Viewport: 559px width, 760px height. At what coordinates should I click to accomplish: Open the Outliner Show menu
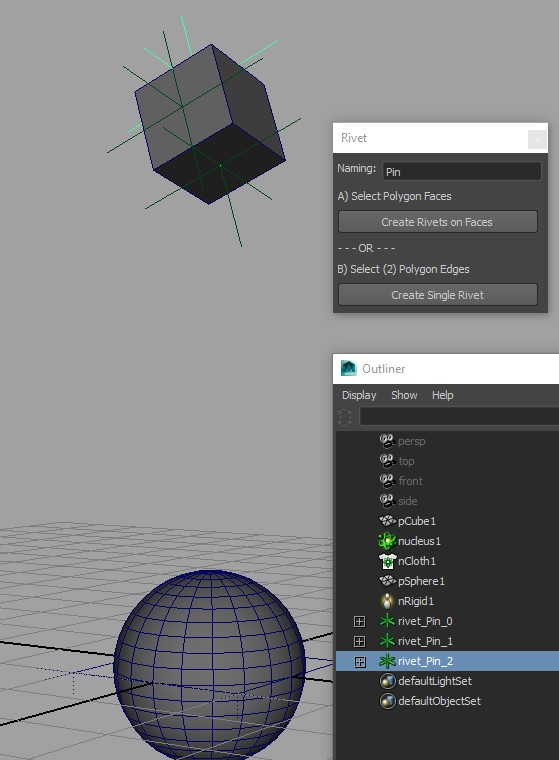point(404,395)
